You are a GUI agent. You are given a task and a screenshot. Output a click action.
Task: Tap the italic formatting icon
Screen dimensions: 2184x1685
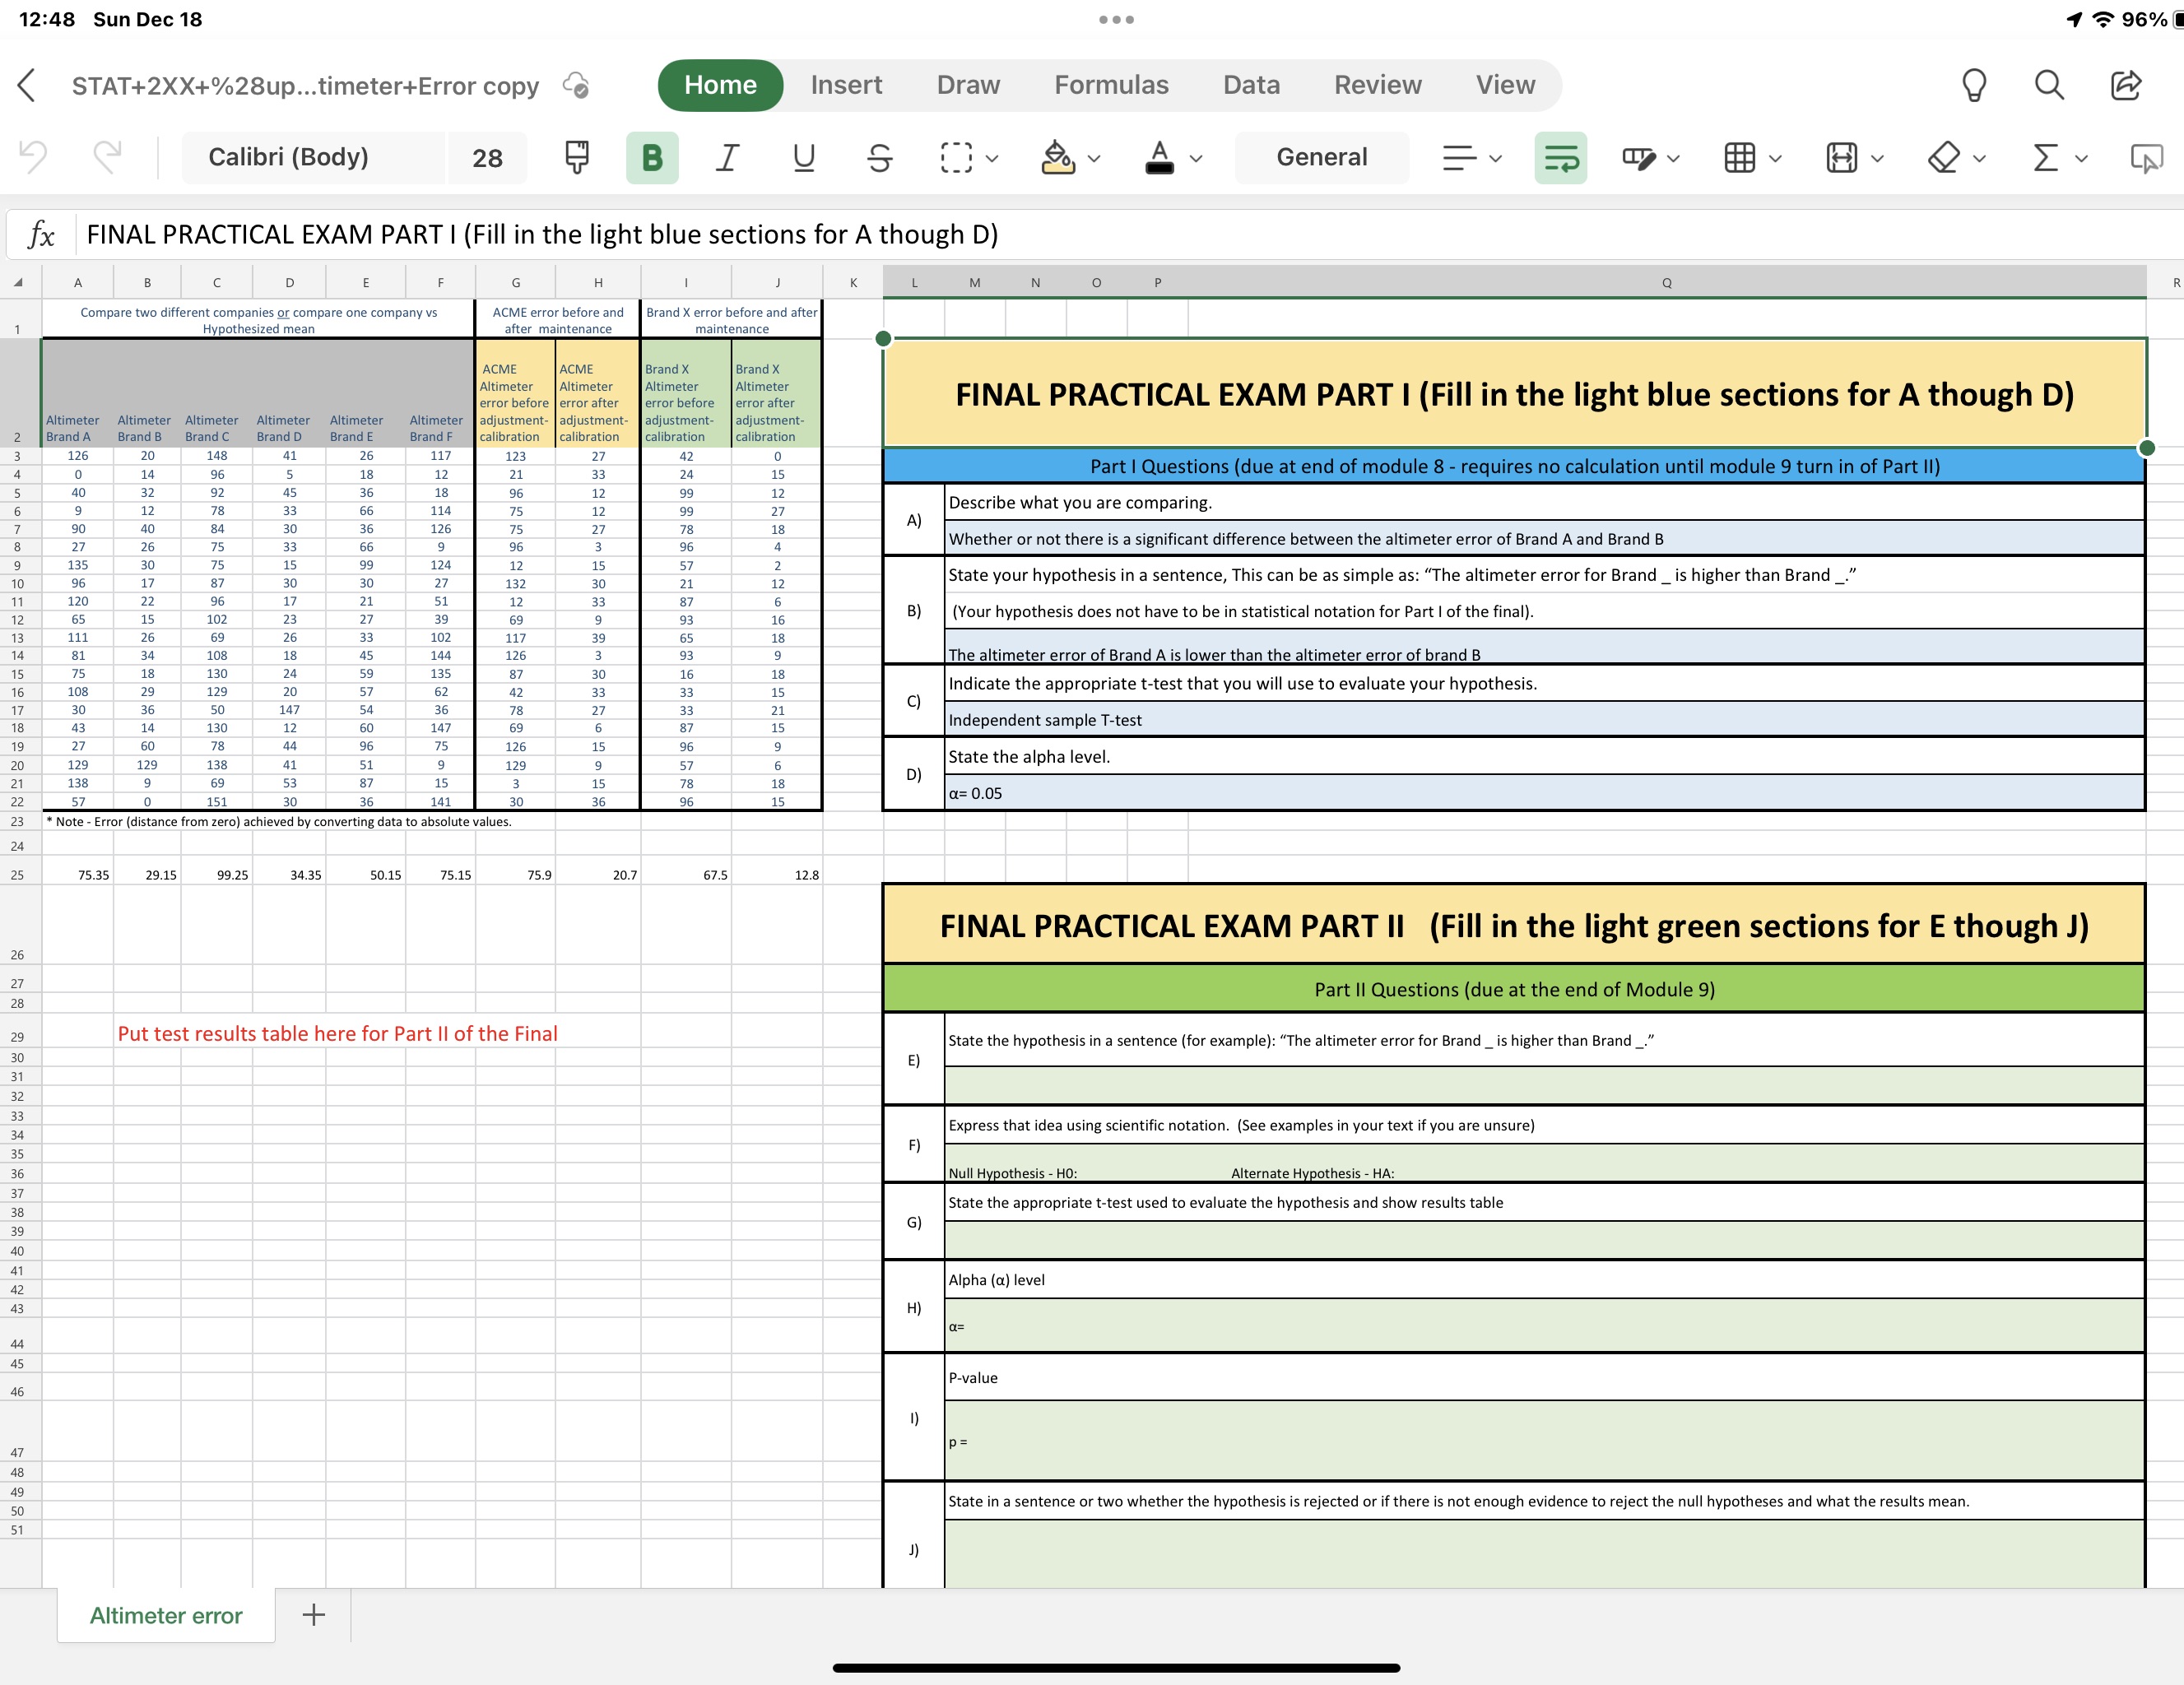coord(728,157)
